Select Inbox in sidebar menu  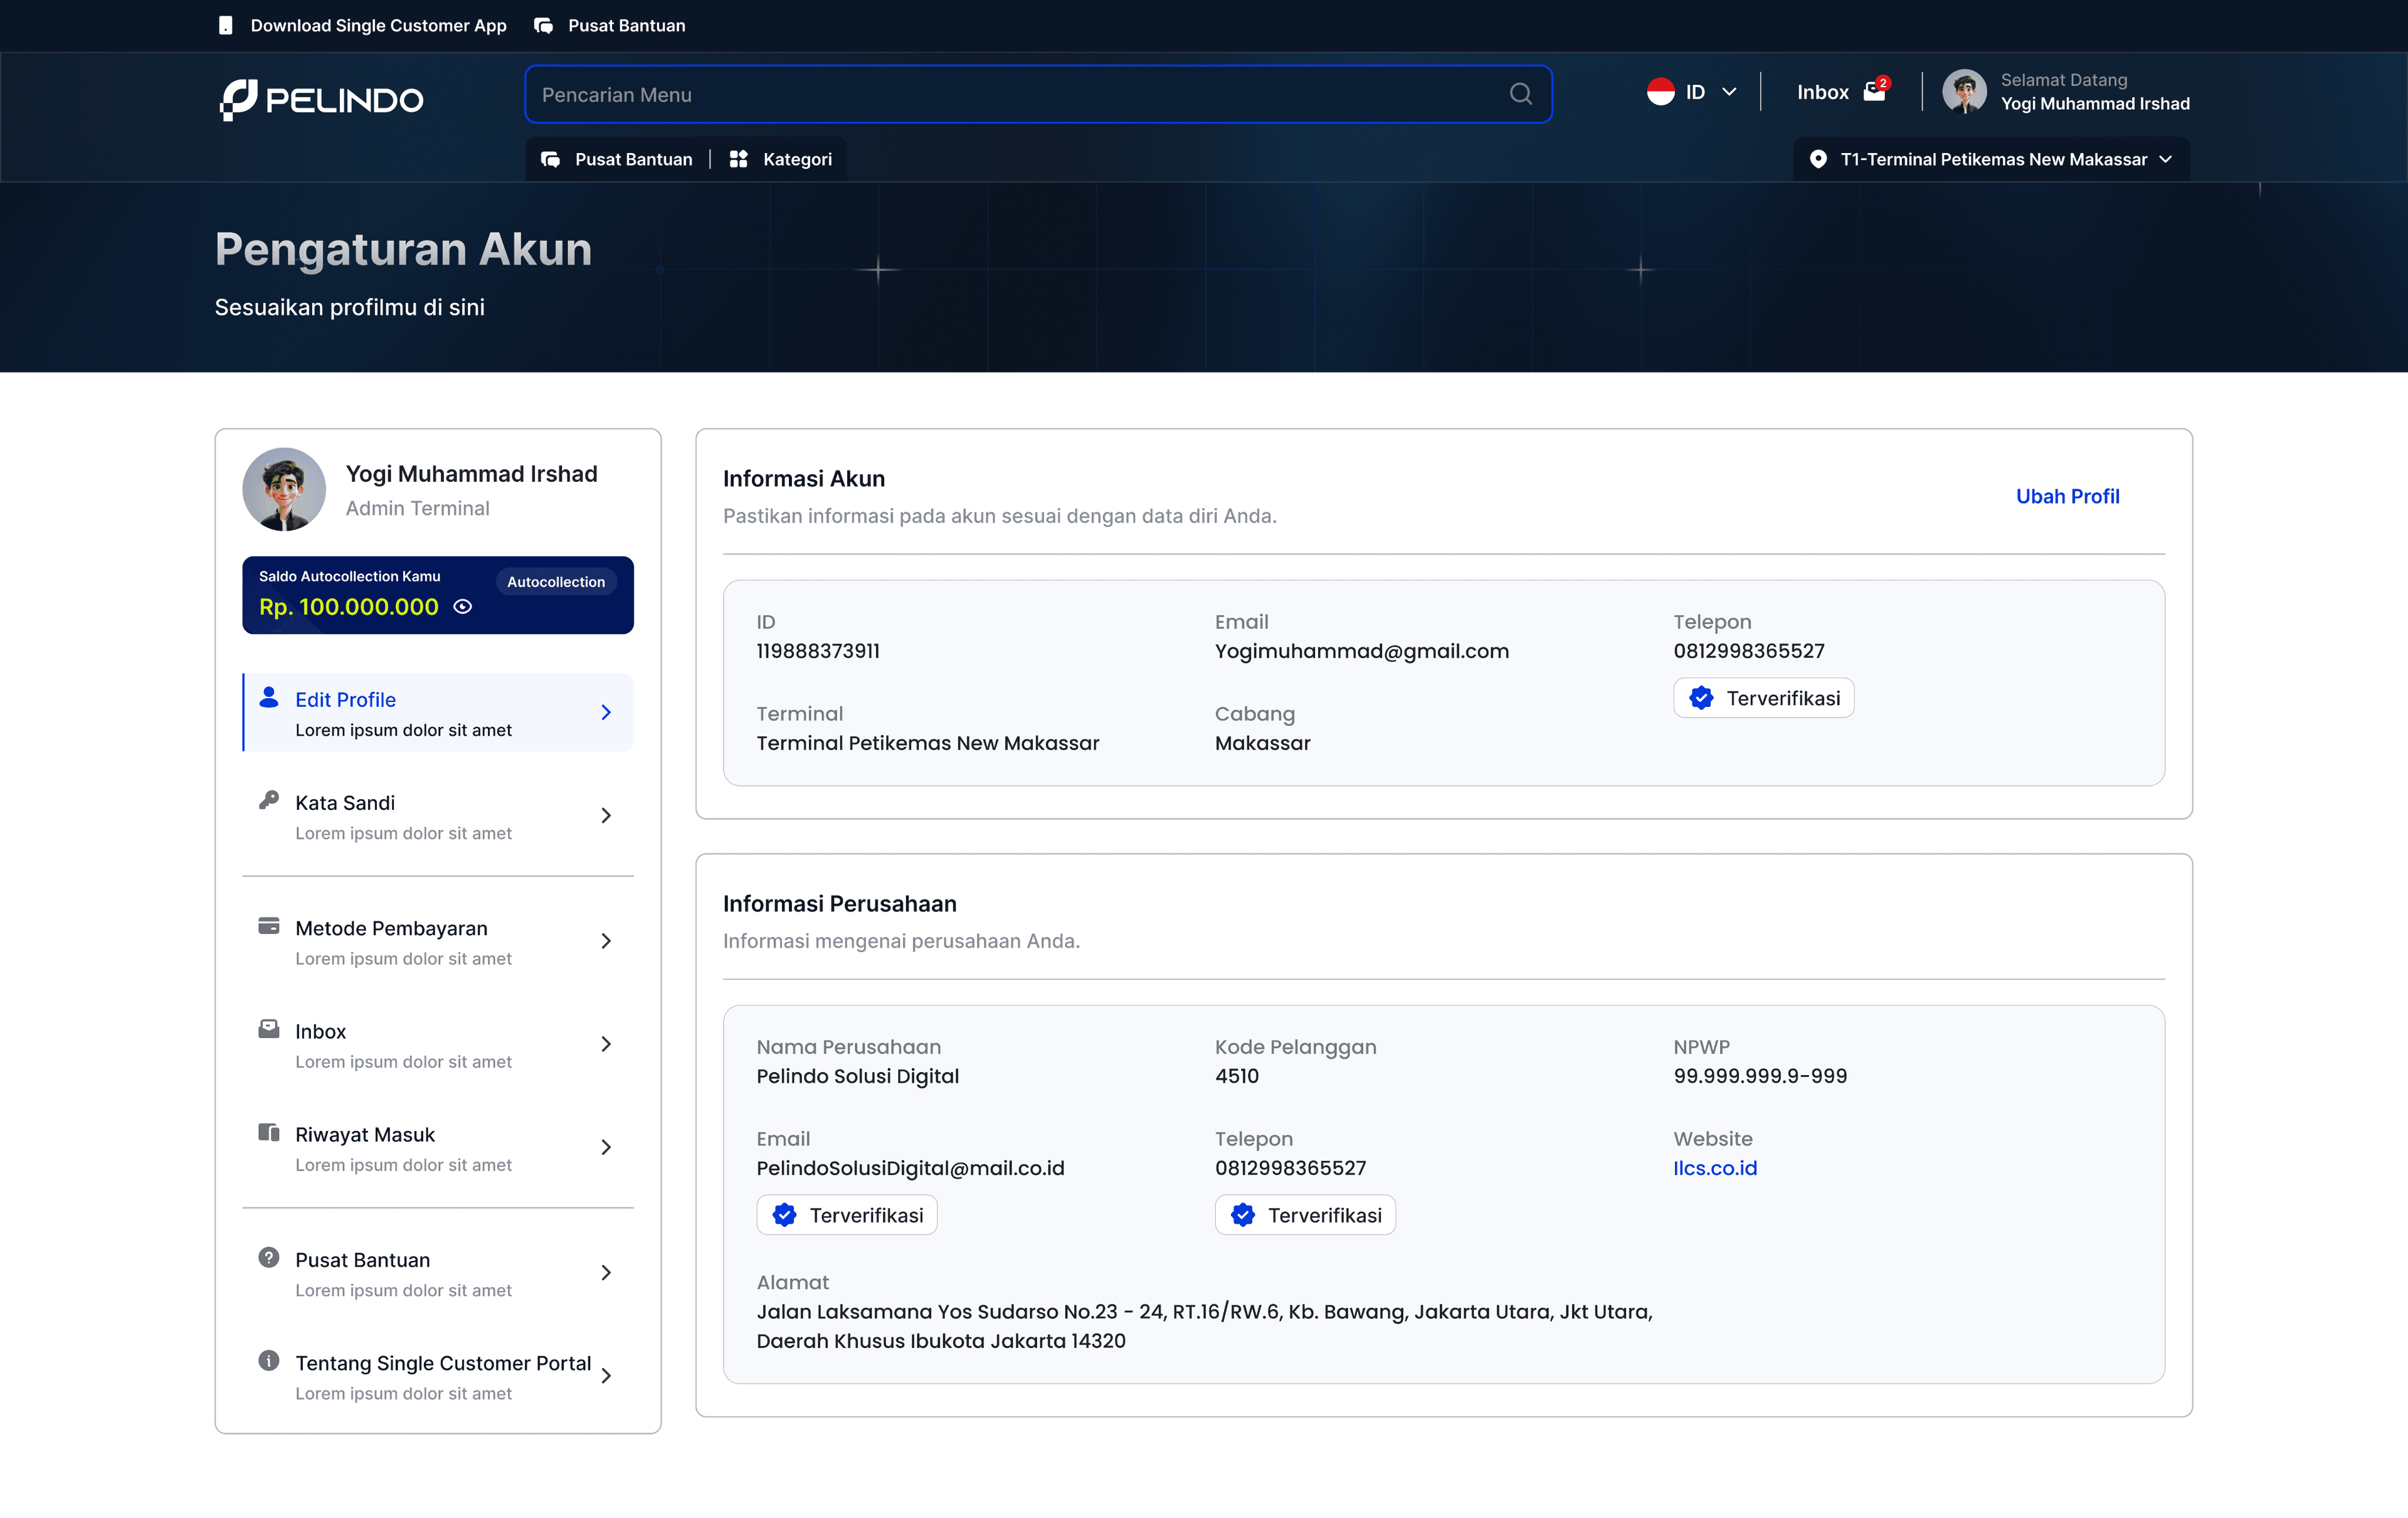point(438,1045)
